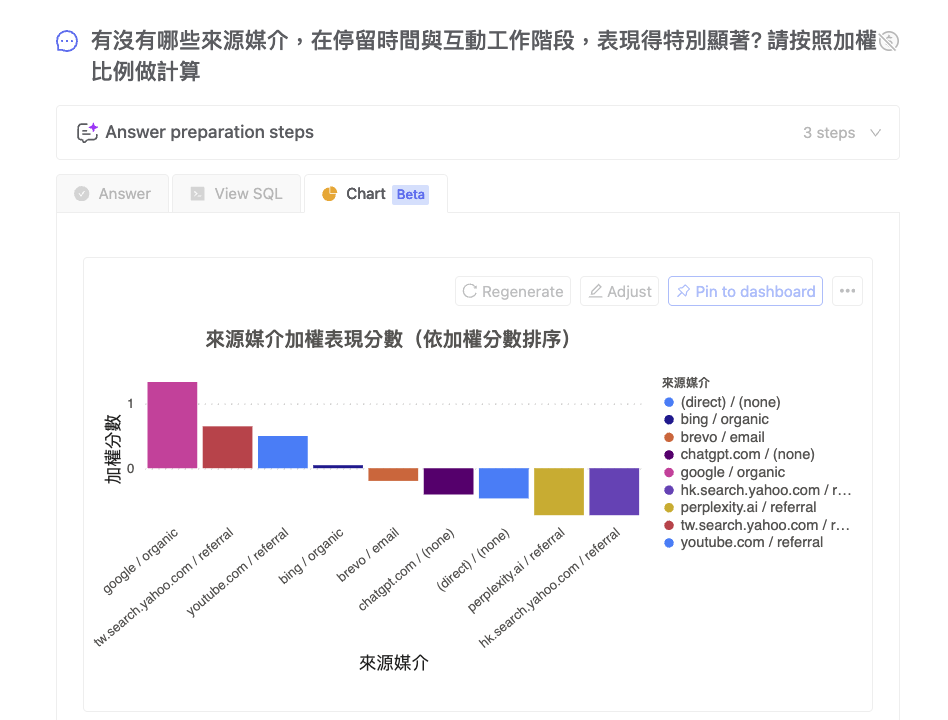Click the crossed-out icon at question's right end
Image resolution: width=948 pixels, height=720 pixels.
(x=888, y=41)
